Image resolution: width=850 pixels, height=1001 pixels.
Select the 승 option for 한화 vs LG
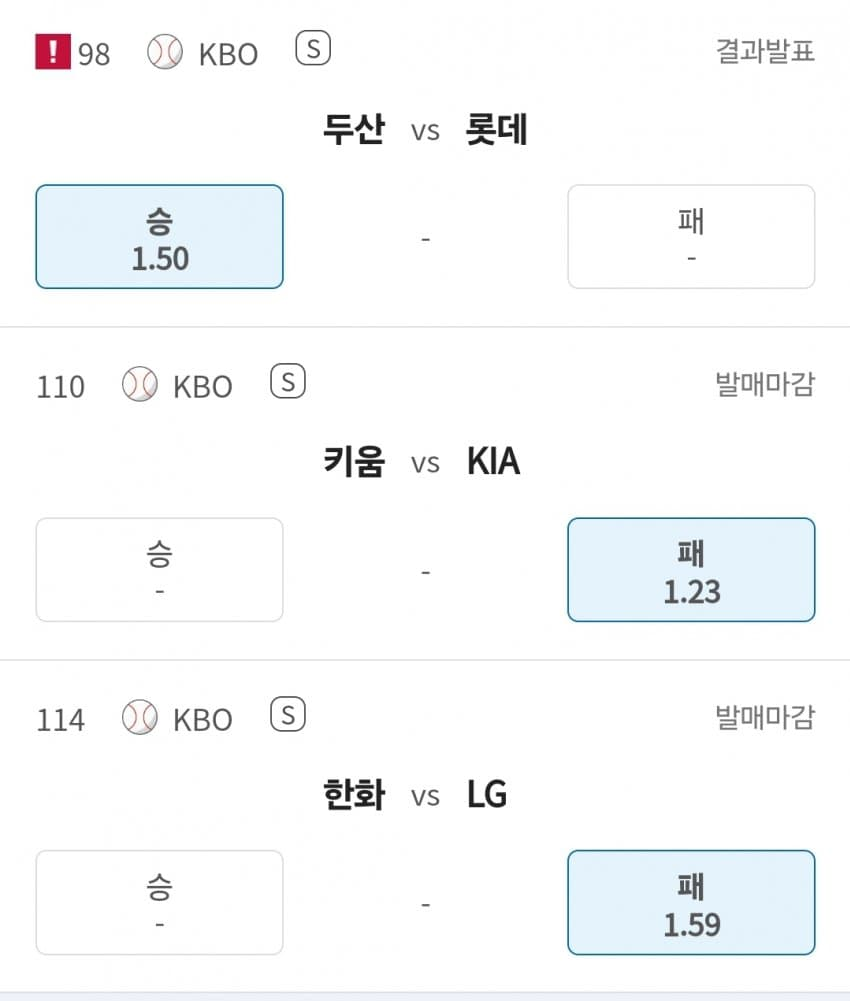pos(159,903)
